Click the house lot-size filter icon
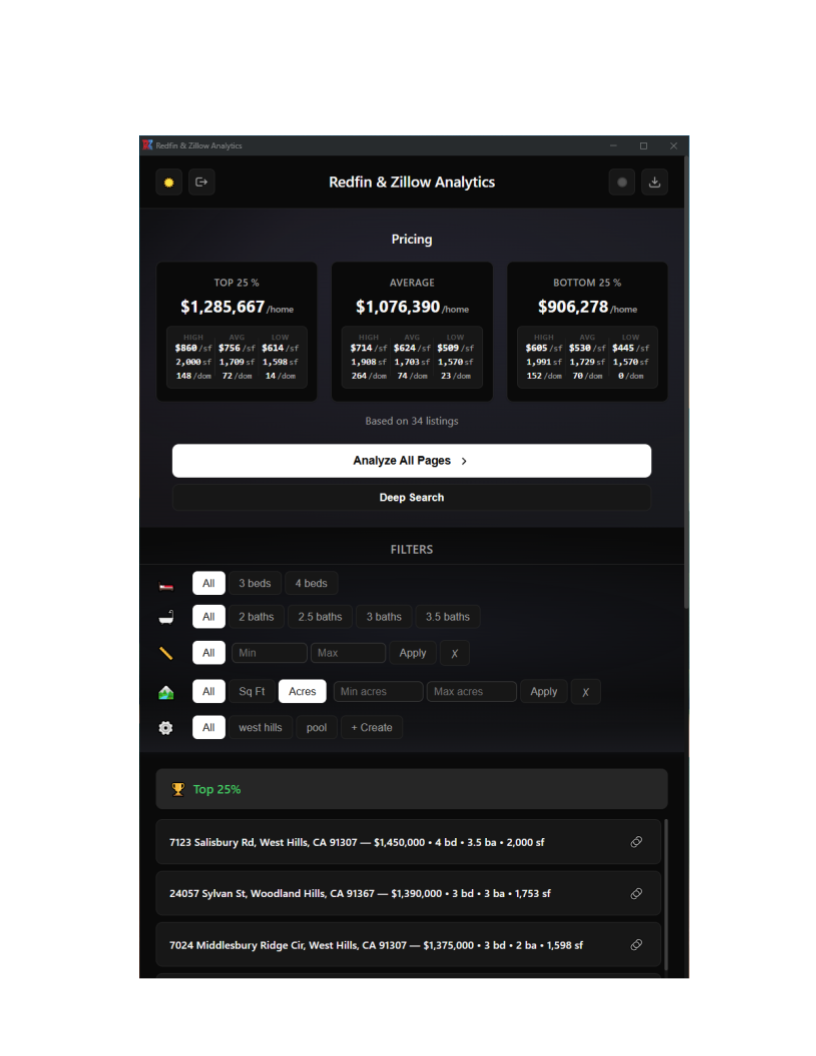The height and width of the screenshot is (1056, 816). tap(165, 691)
